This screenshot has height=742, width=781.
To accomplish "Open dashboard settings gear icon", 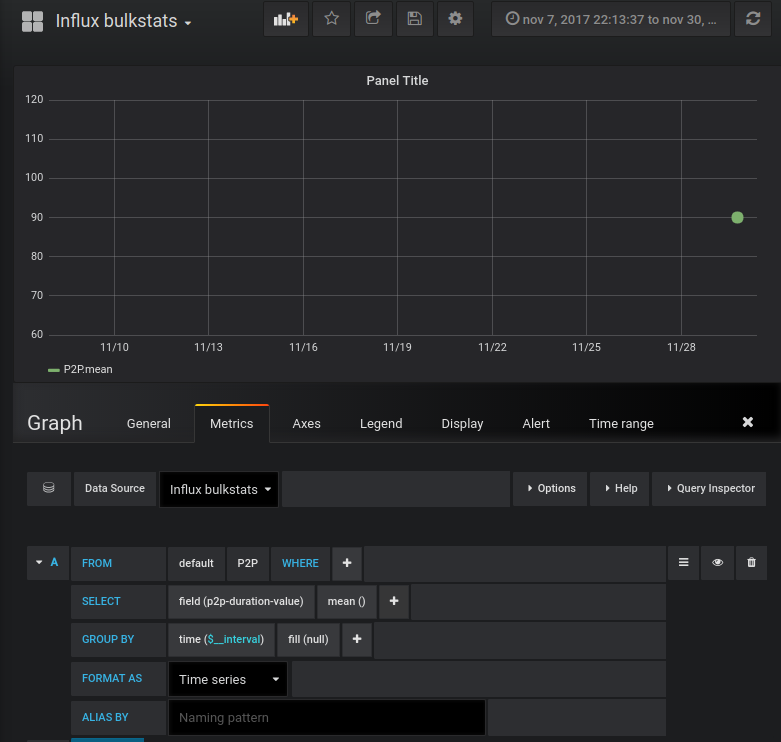I will [x=455, y=19].
